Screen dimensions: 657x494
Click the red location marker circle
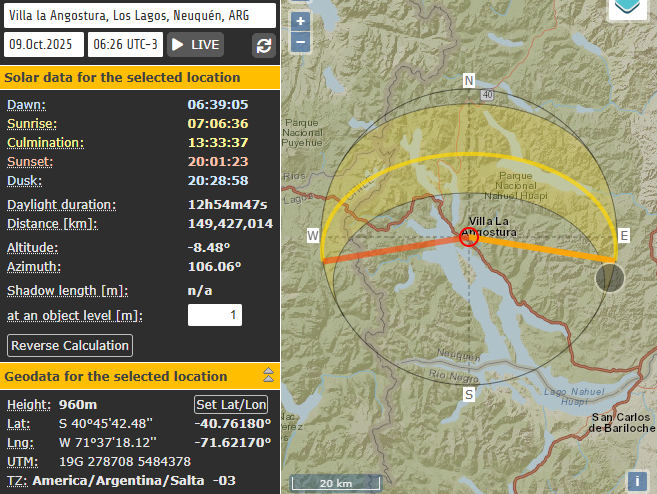468,237
